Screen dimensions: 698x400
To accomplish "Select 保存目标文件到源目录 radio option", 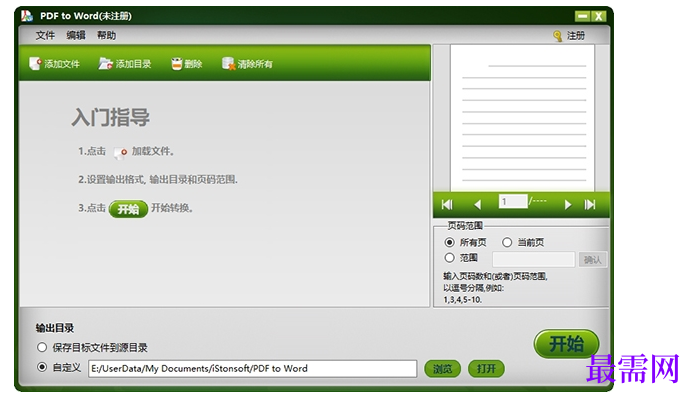I will point(42,347).
